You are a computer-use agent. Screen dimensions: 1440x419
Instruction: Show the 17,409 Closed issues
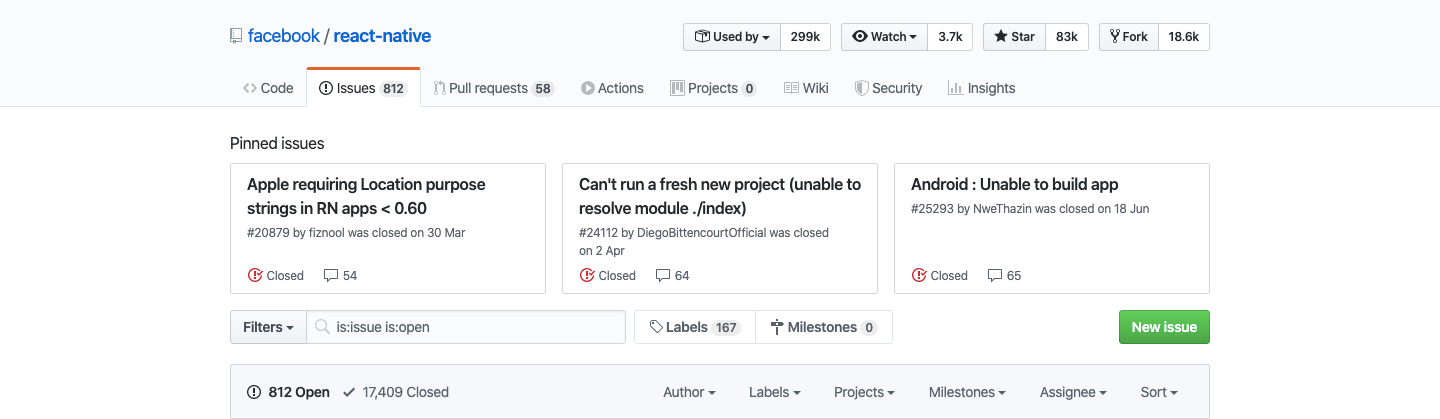pyautogui.click(x=395, y=392)
